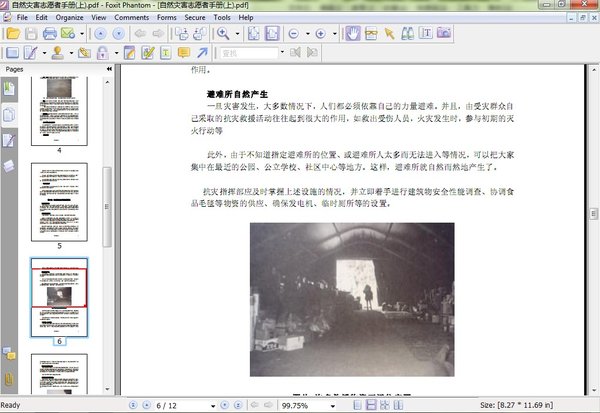Image resolution: width=600 pixels, height=413 pixels.
Task: Click the Zoom In plus circle button
Action: (321, 34)
